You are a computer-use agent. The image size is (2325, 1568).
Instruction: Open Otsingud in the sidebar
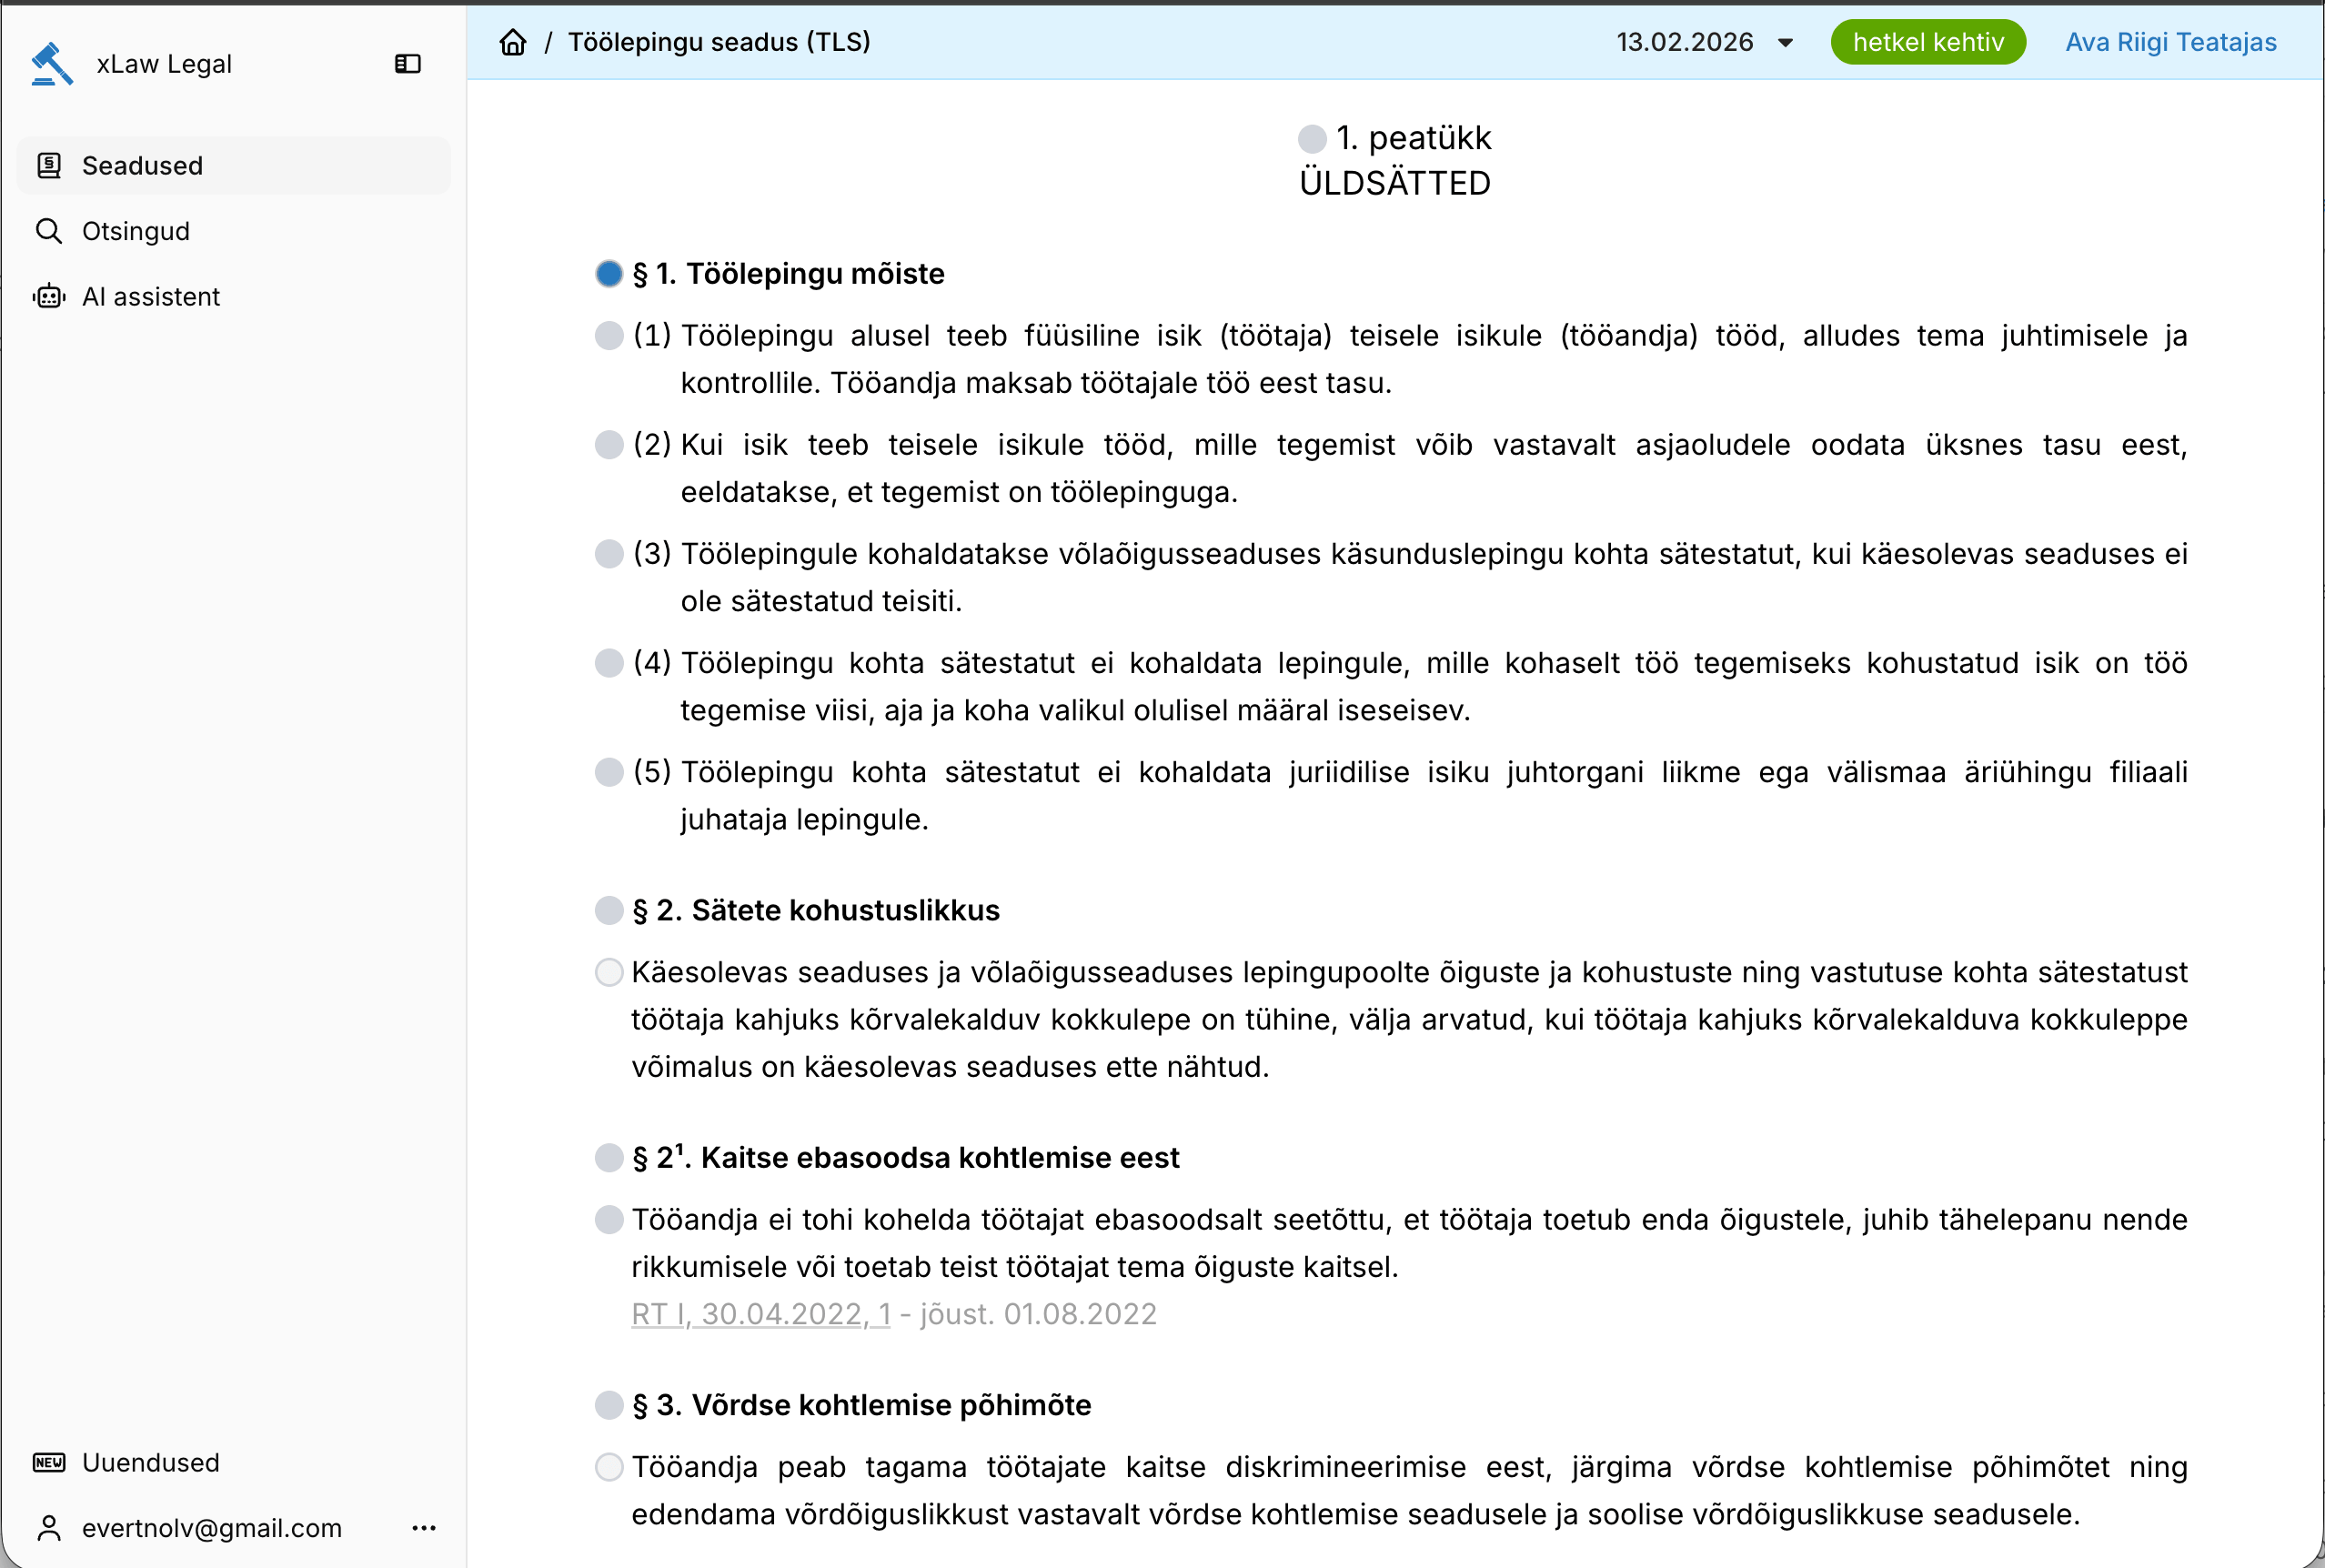point(136,231)
